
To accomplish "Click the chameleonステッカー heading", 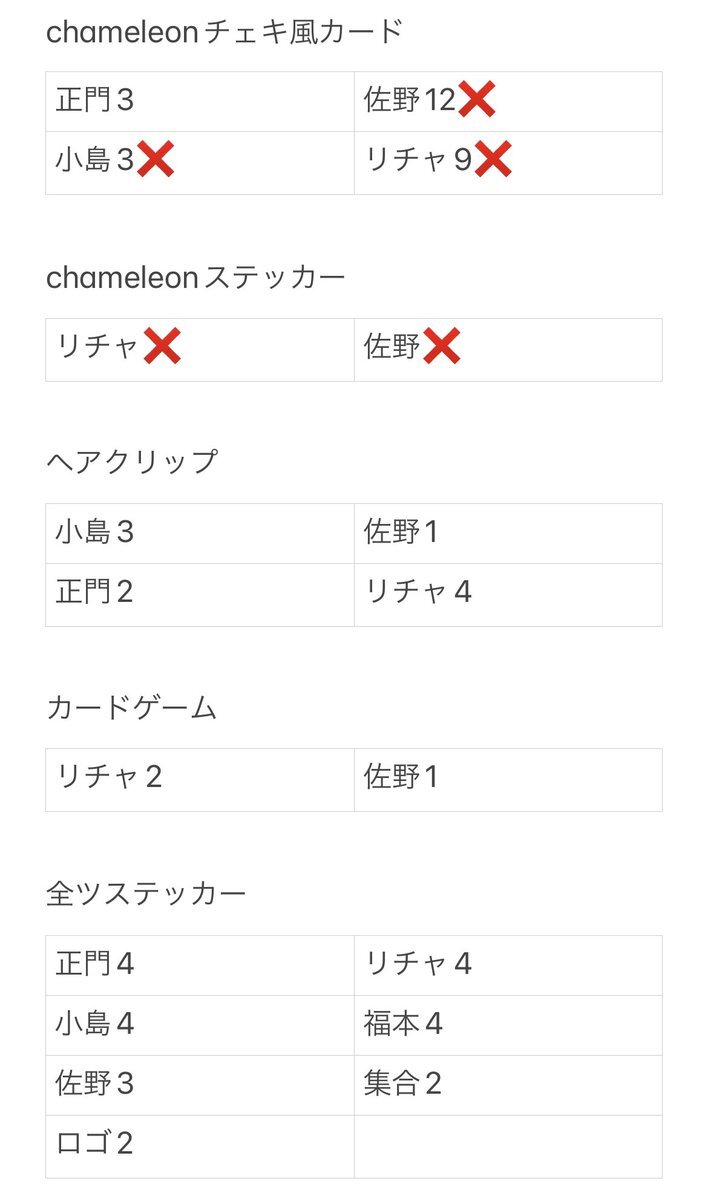I will pyautogui.click(x=196, y=278).
